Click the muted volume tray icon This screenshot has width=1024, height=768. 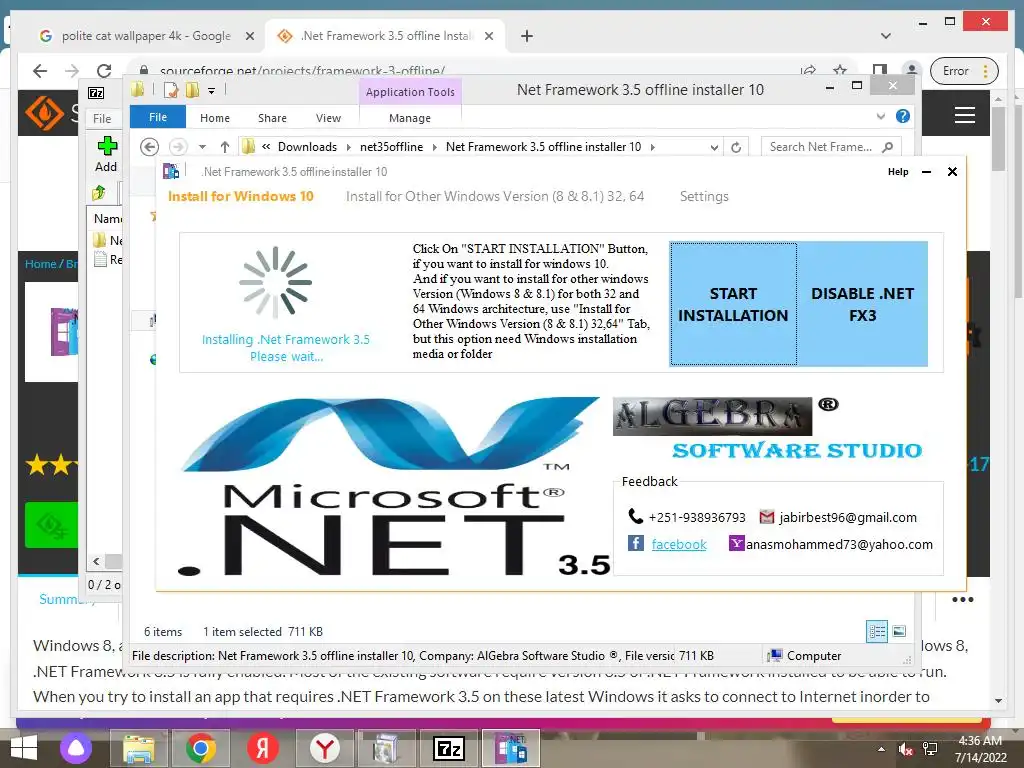(x=905, y=748)
